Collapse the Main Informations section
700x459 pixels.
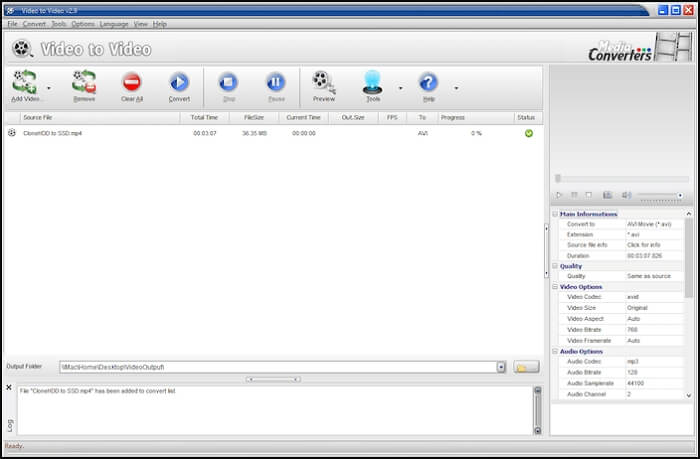pos(555,214)
